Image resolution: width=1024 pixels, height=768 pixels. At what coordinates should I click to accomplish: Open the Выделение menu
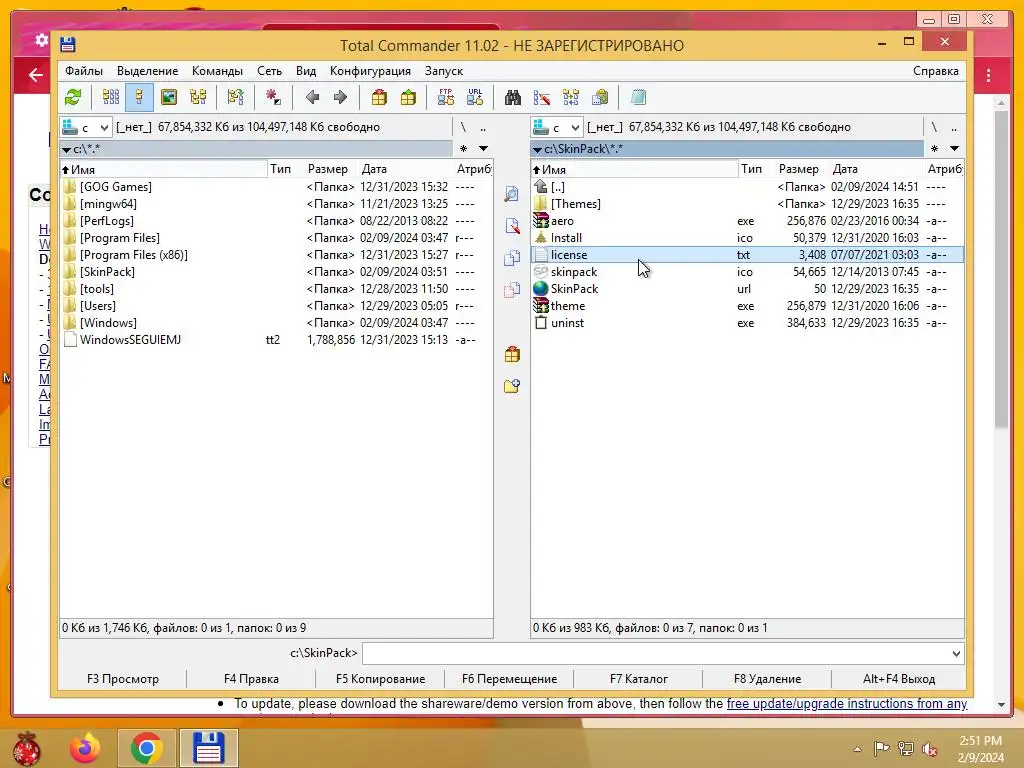click(148, 71)
